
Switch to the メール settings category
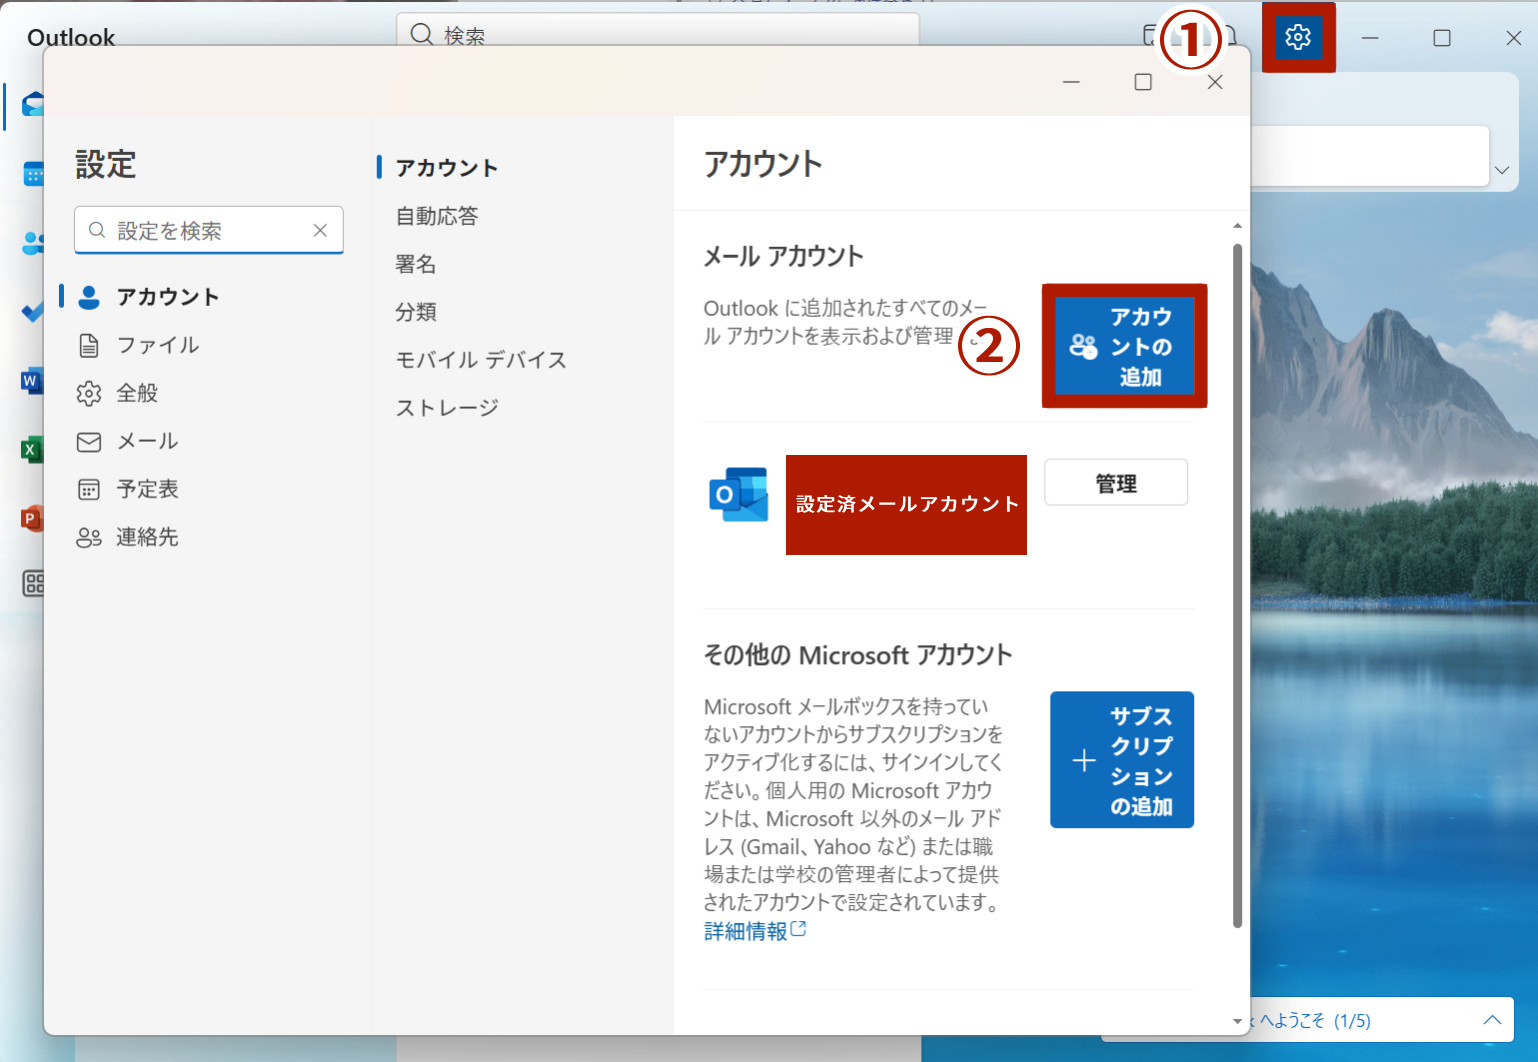tap(146, 441)
